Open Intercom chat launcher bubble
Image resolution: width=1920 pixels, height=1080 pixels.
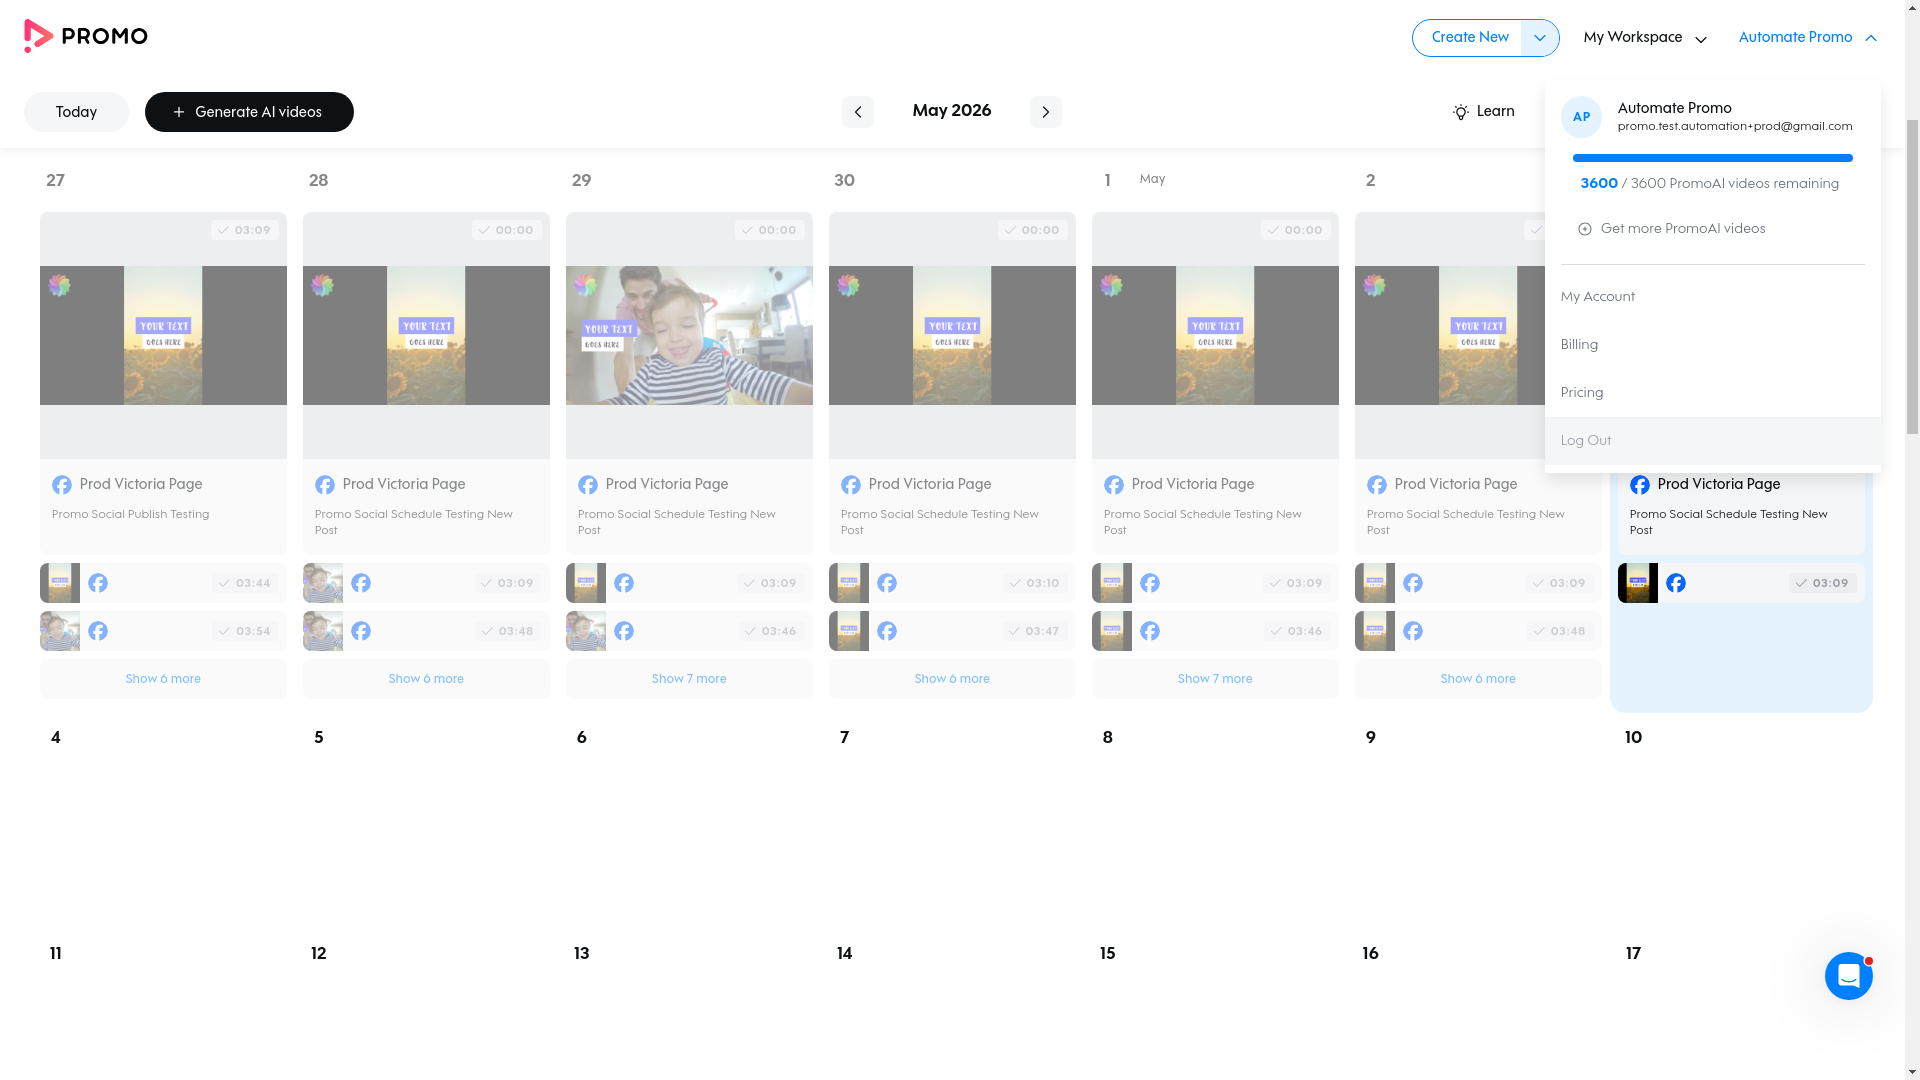pyautogui.click(x=1848, y=976)
